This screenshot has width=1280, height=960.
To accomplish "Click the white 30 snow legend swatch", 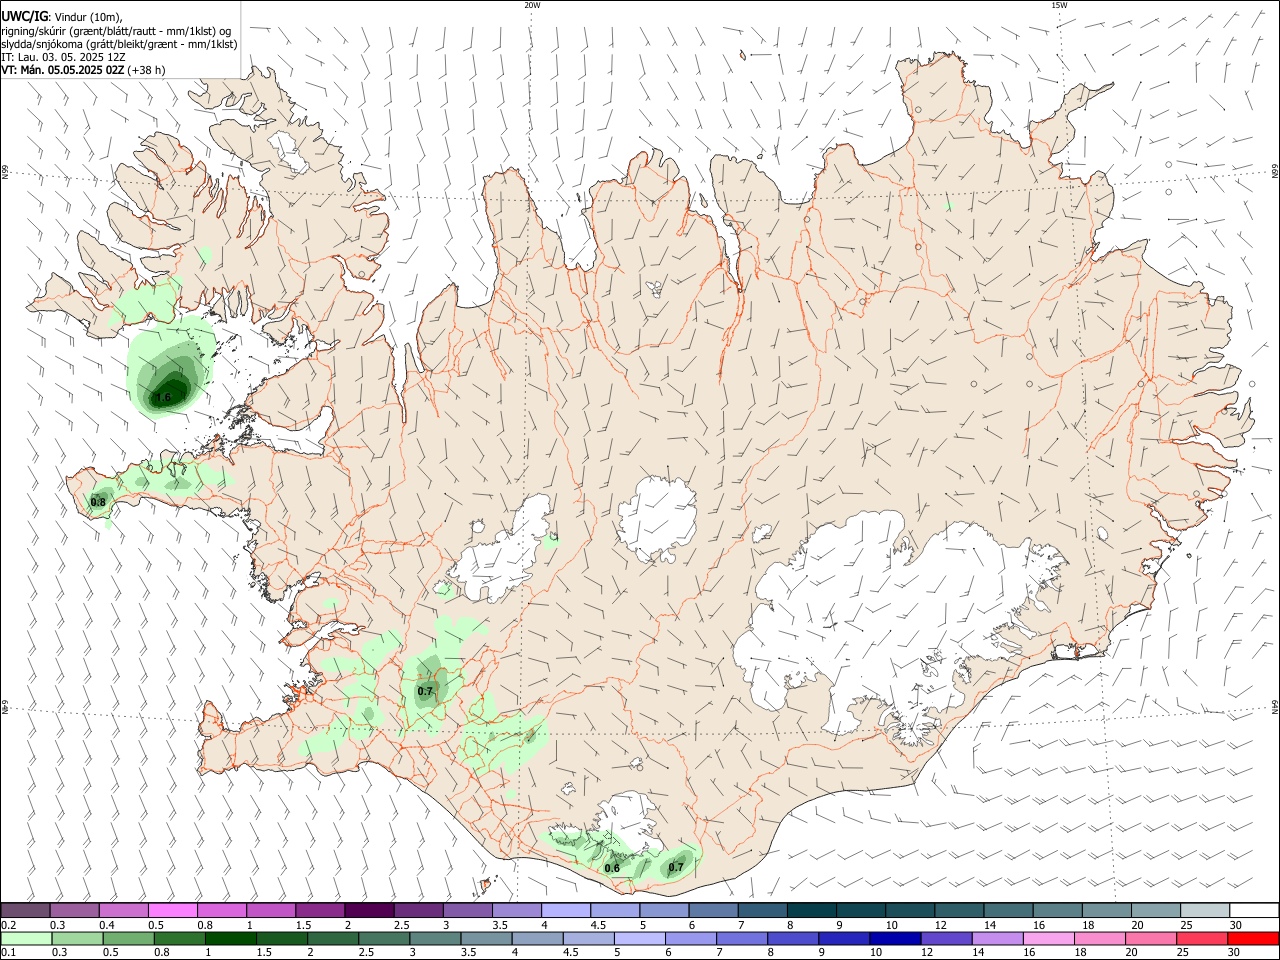I will coord(1254,910).
